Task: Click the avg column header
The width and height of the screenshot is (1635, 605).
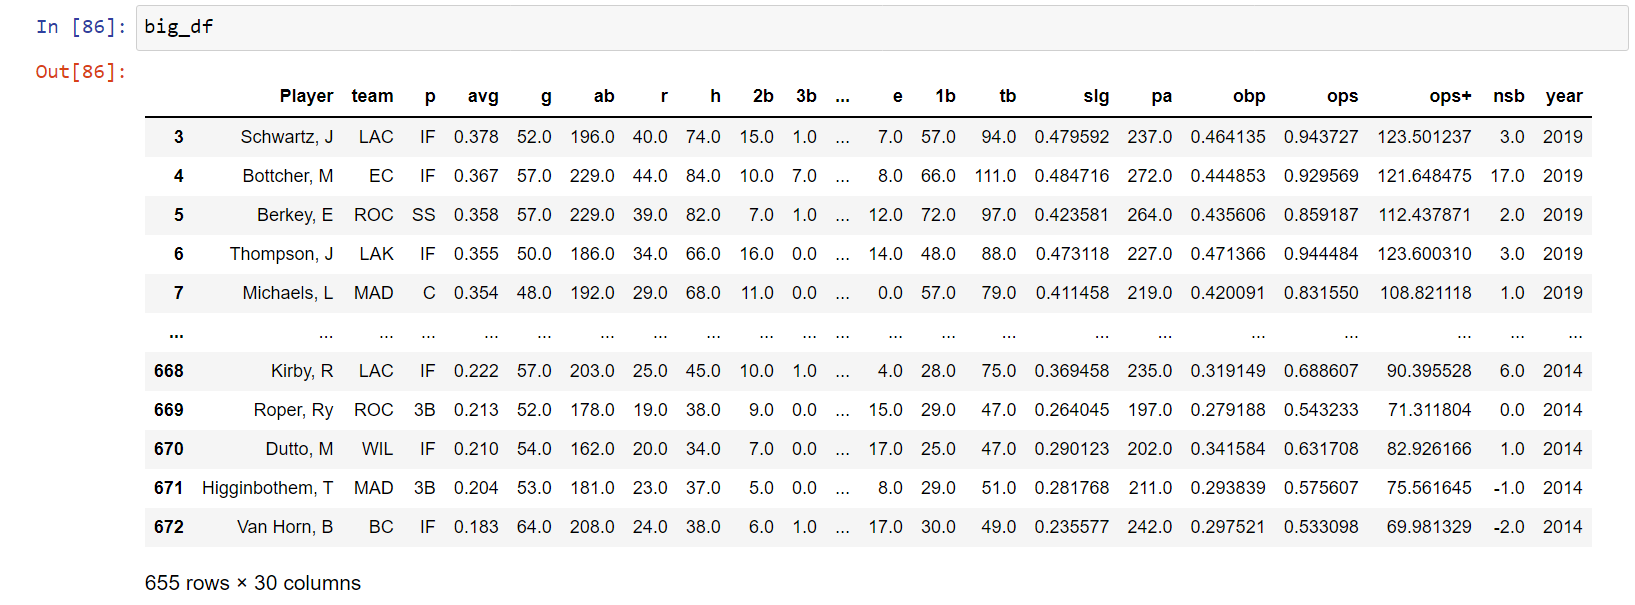Action: [x=483, y=96]
